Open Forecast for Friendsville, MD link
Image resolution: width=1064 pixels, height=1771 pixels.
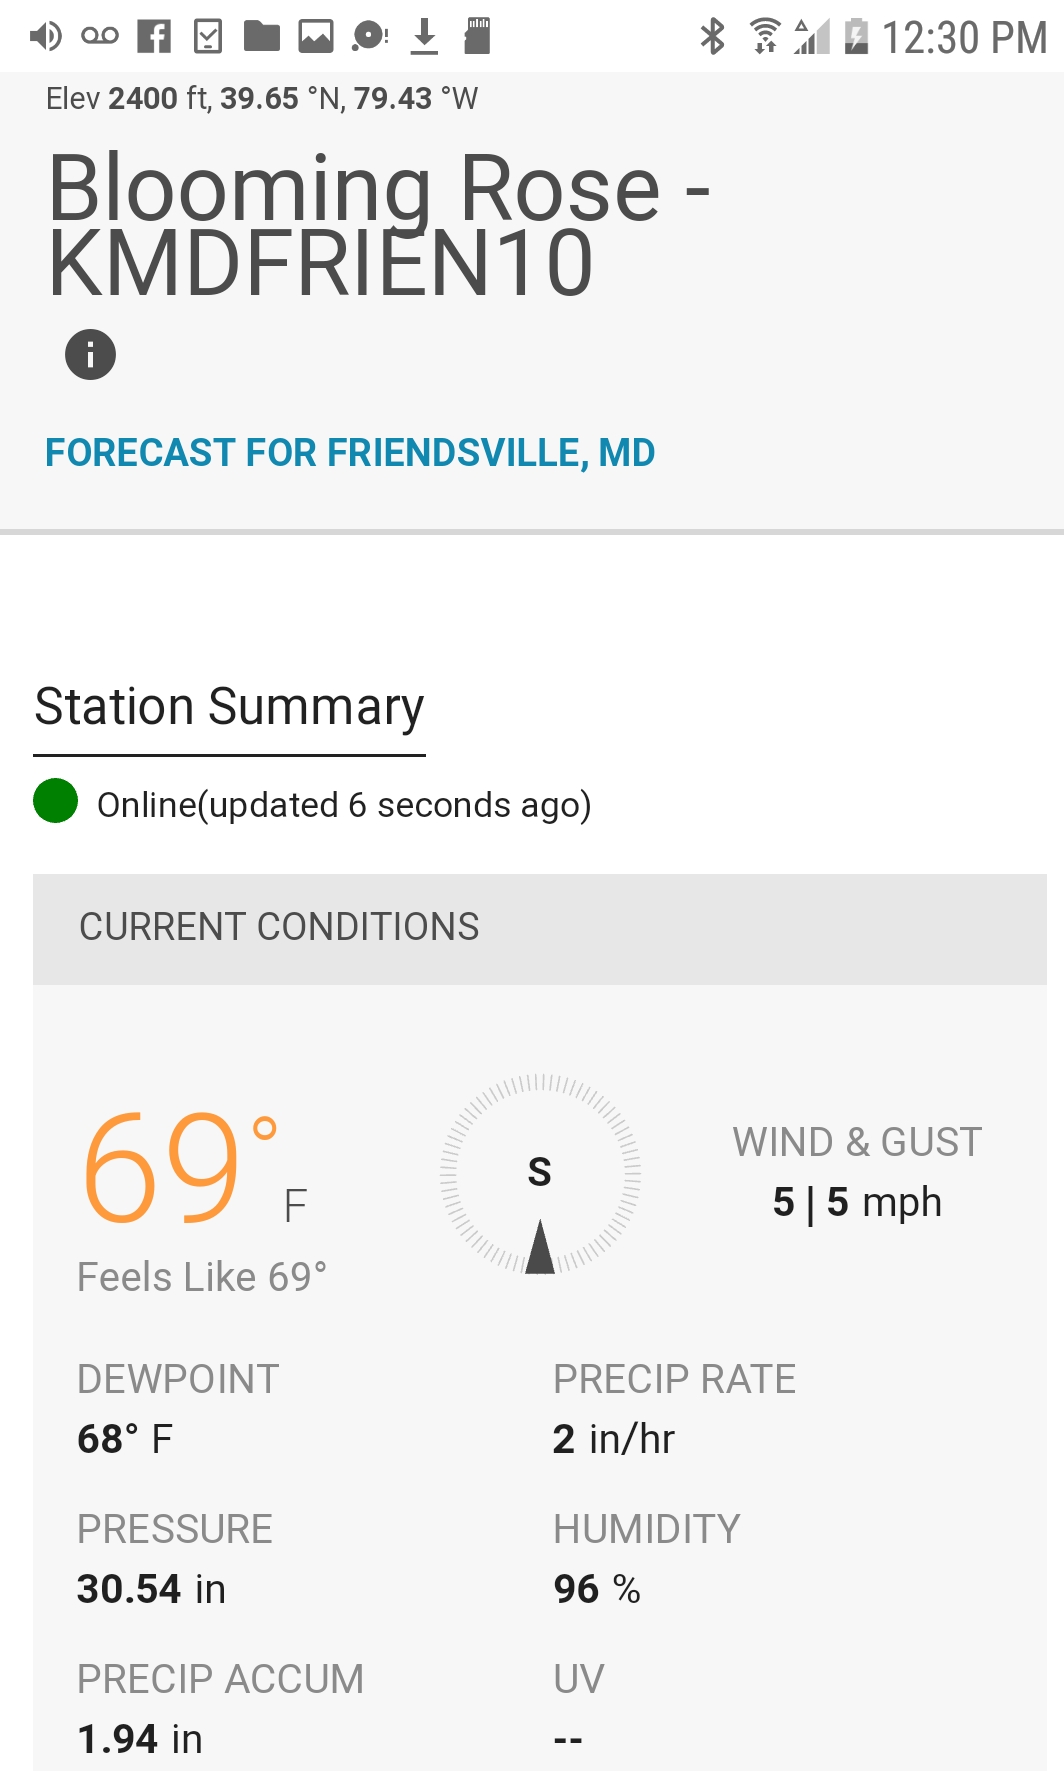[350, 453]
